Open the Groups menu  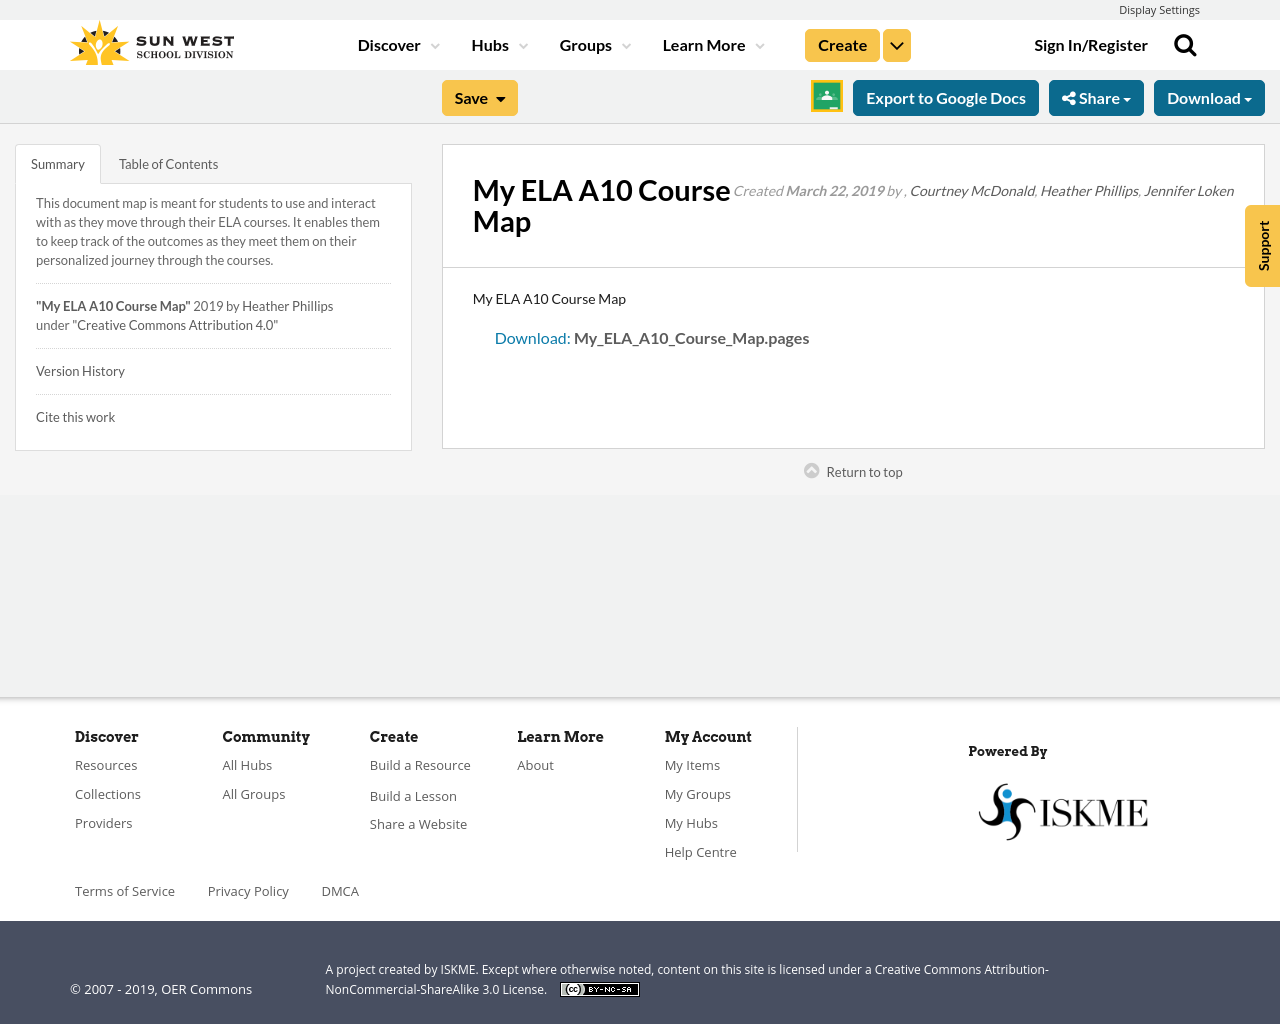[594, 44]
